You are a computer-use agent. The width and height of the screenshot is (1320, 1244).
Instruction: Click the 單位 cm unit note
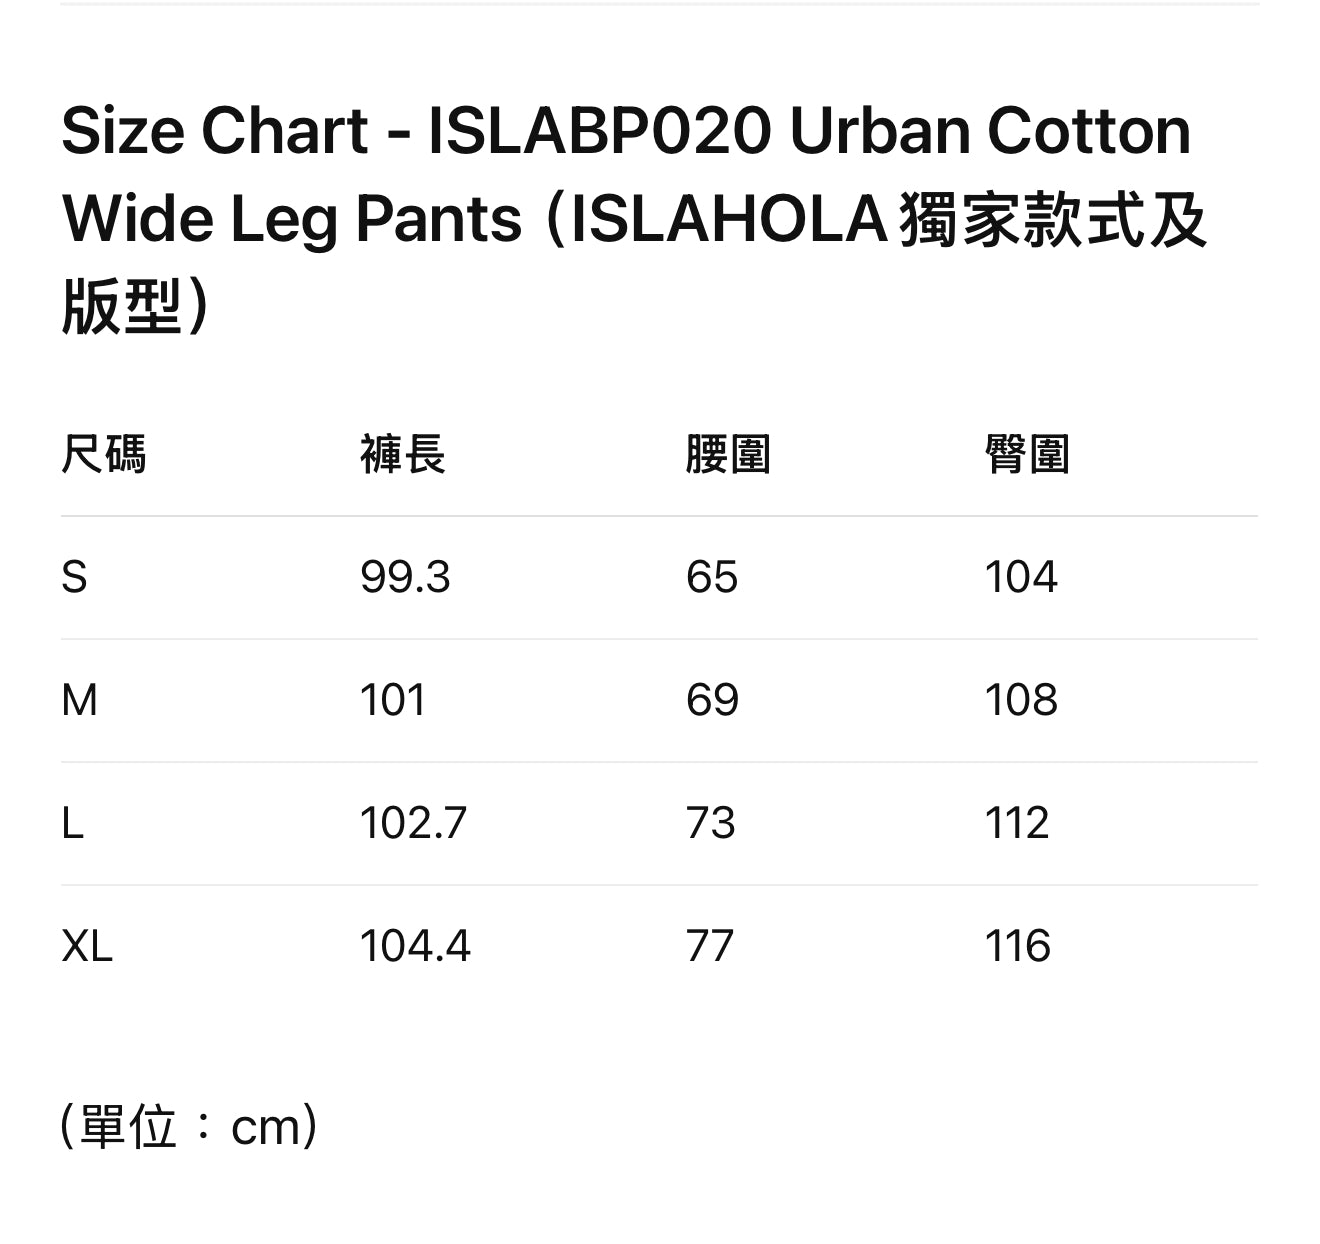tap(189, 1127)
